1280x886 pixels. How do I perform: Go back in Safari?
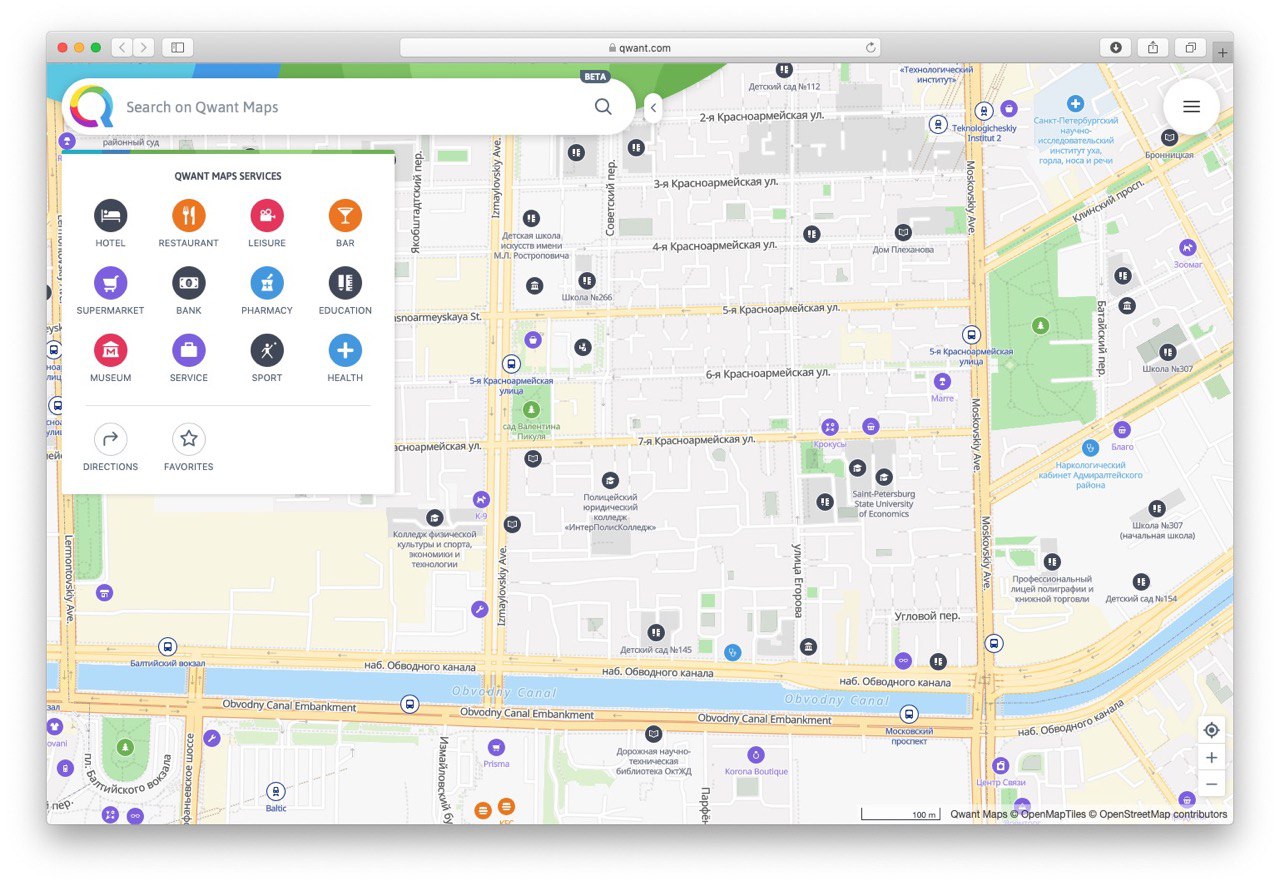(x=122, y=47)
